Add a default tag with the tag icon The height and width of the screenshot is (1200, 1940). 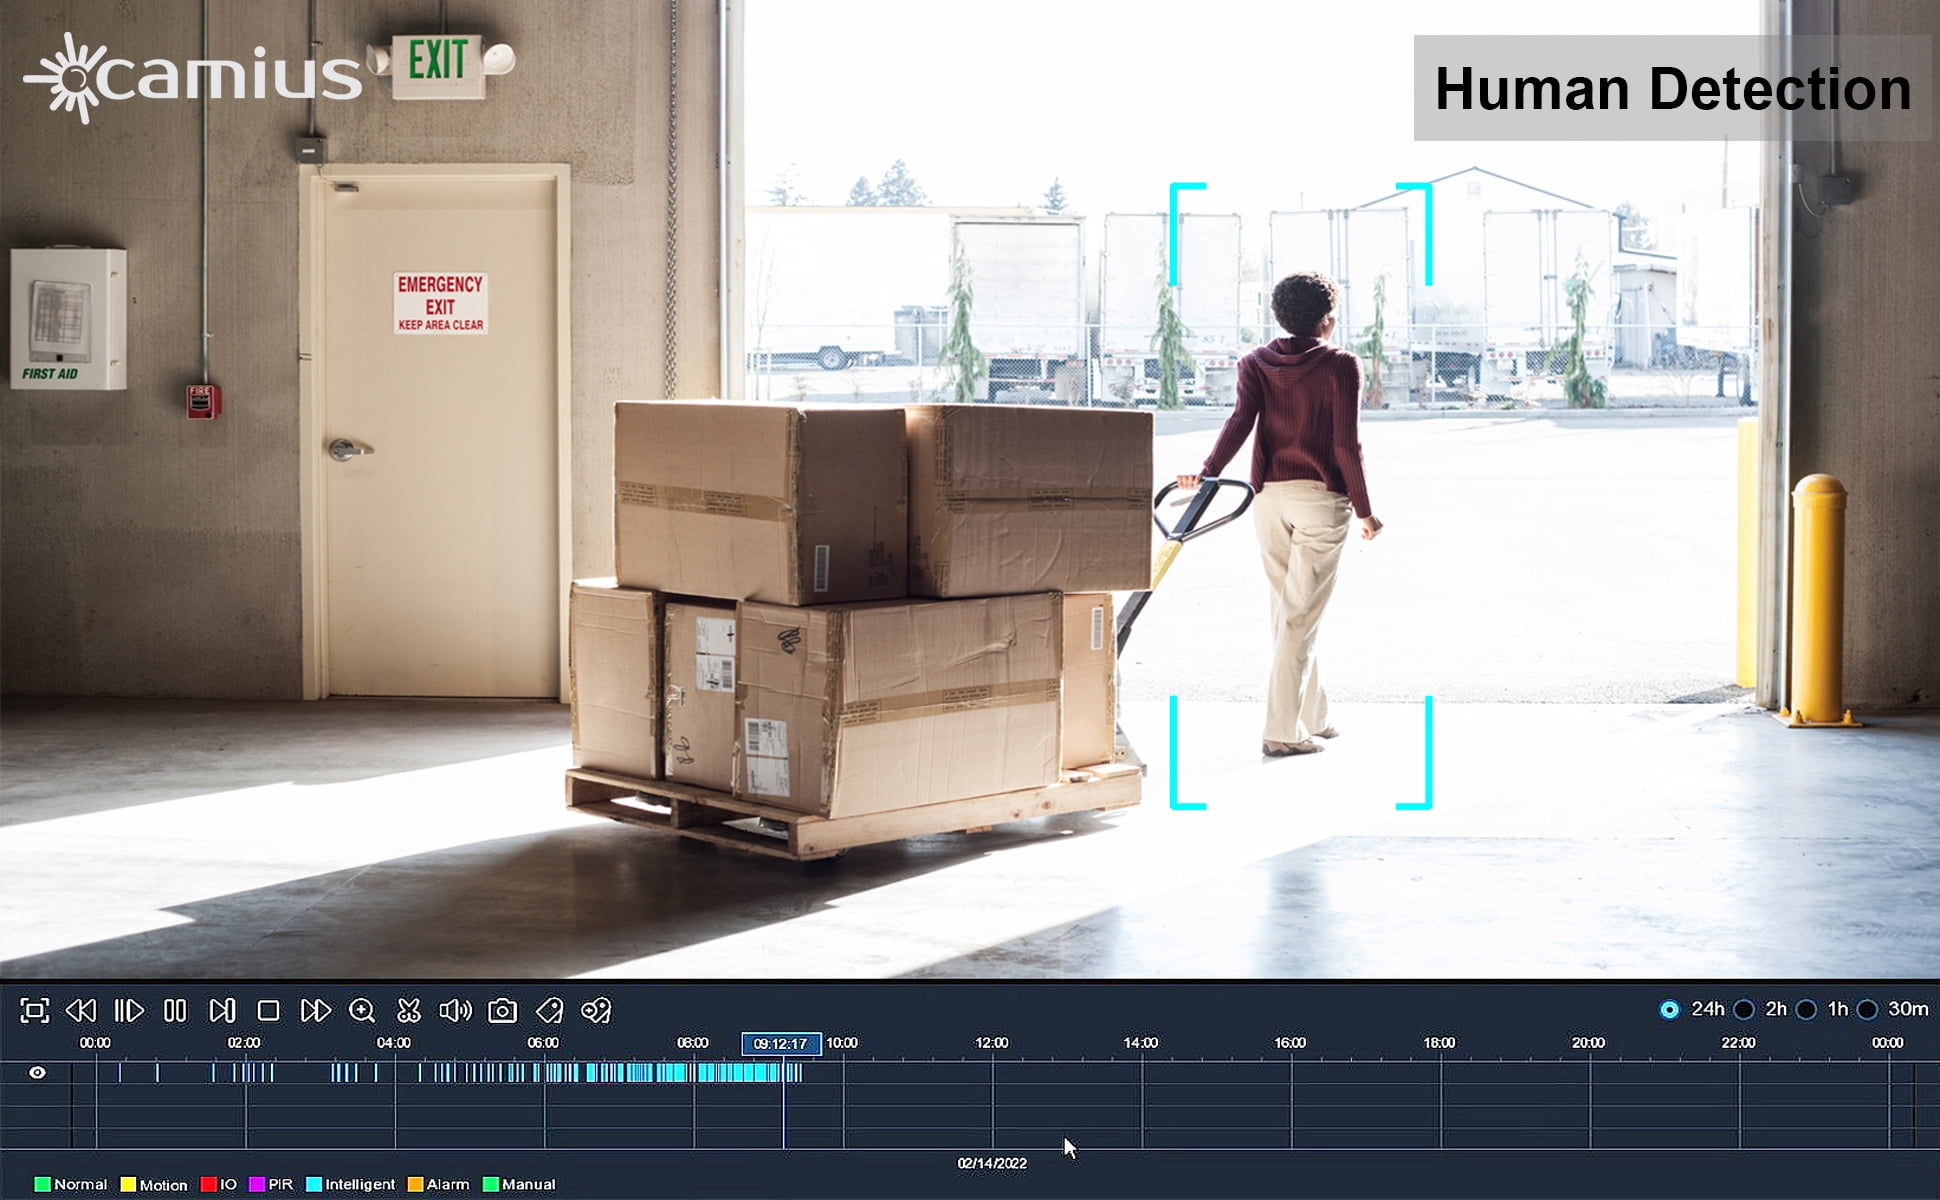[549, 1011]
